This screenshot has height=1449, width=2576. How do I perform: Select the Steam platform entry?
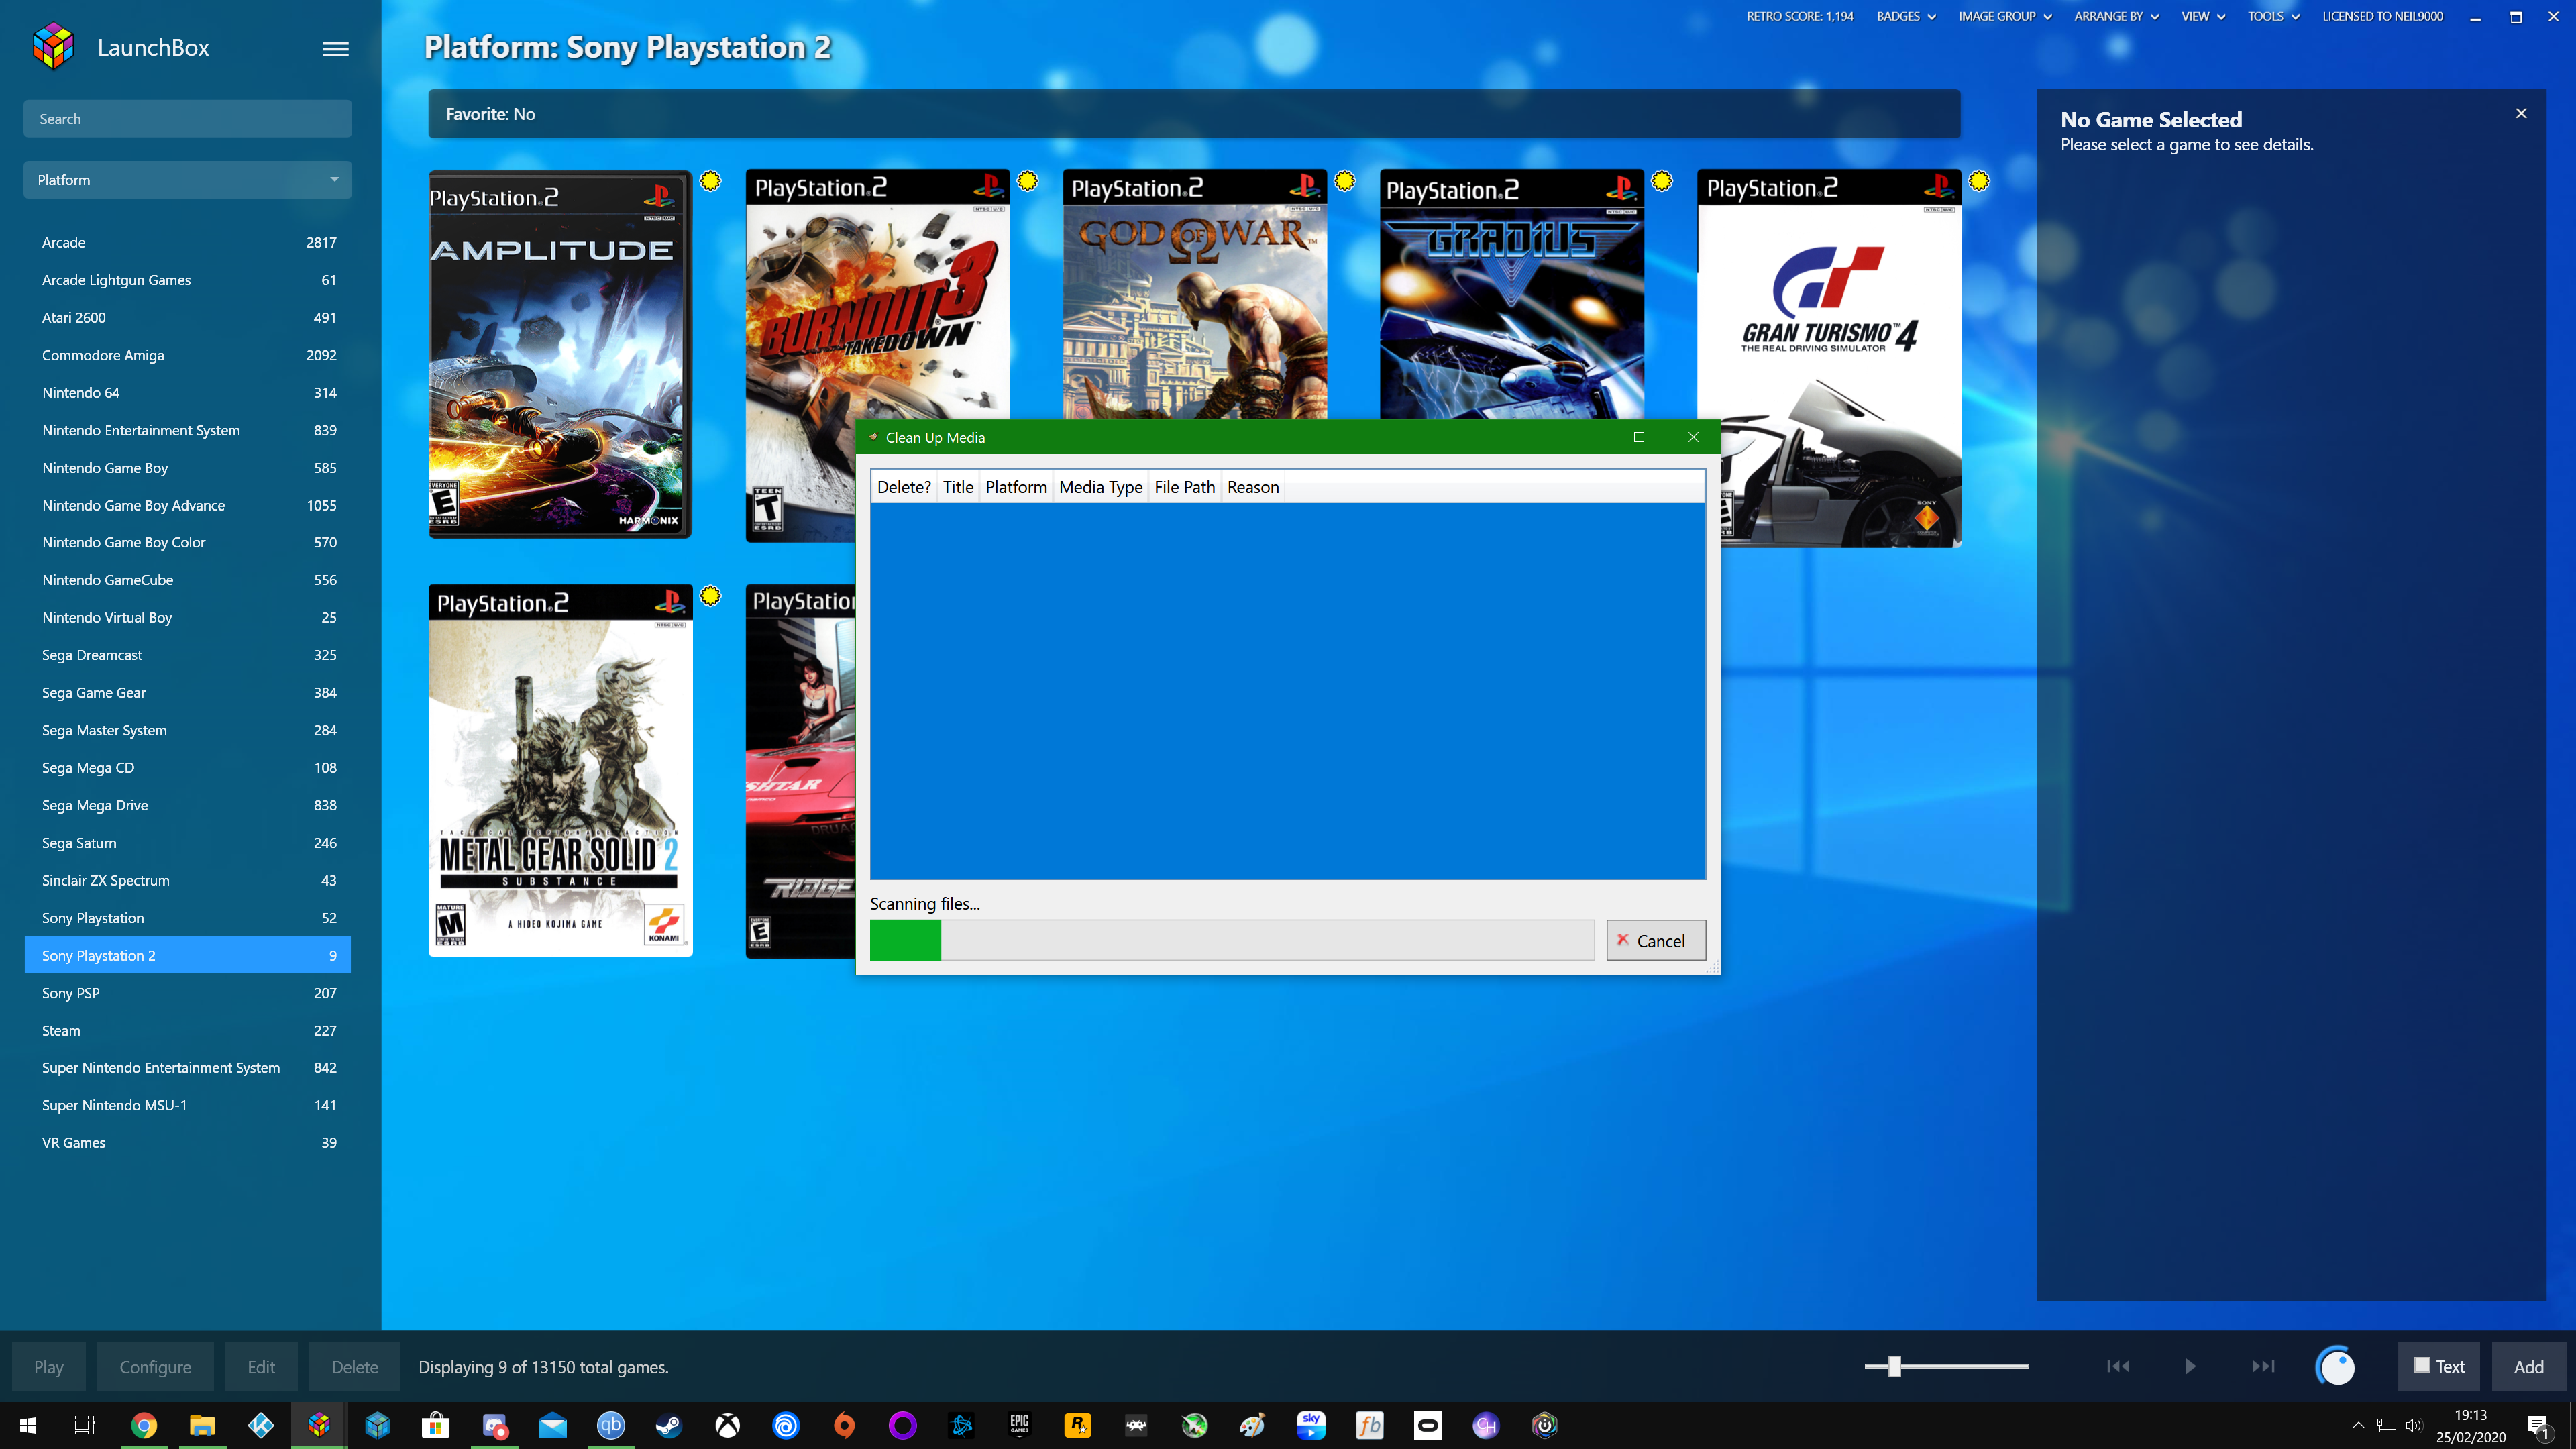click(x=187, y=1030)
